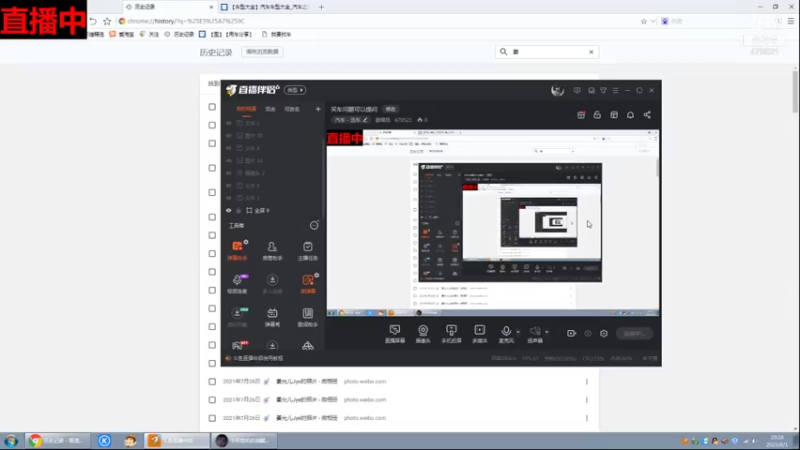The height and width of the screenshot is (450, 800).
Task: Click the padlock icon in streaming app header
Action: pyautogui.click(x=597, y=115)
